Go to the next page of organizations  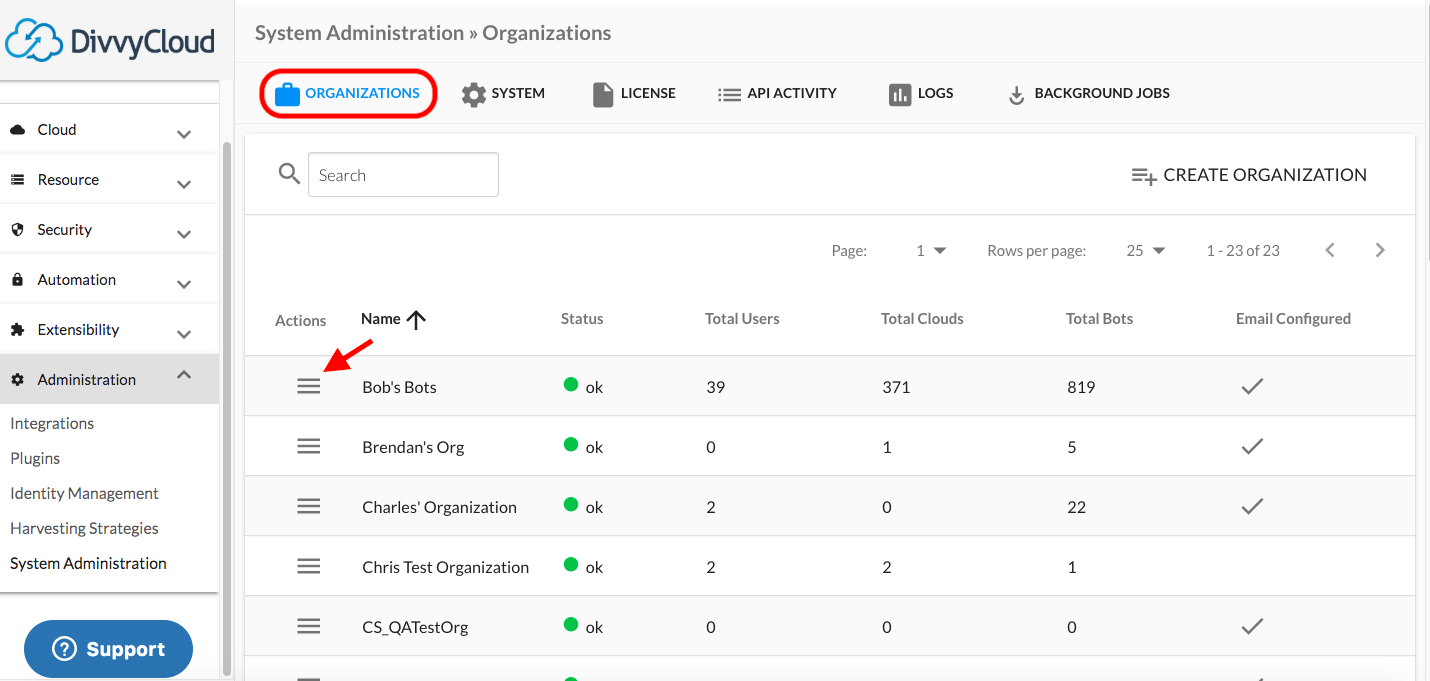point(1380,250)
